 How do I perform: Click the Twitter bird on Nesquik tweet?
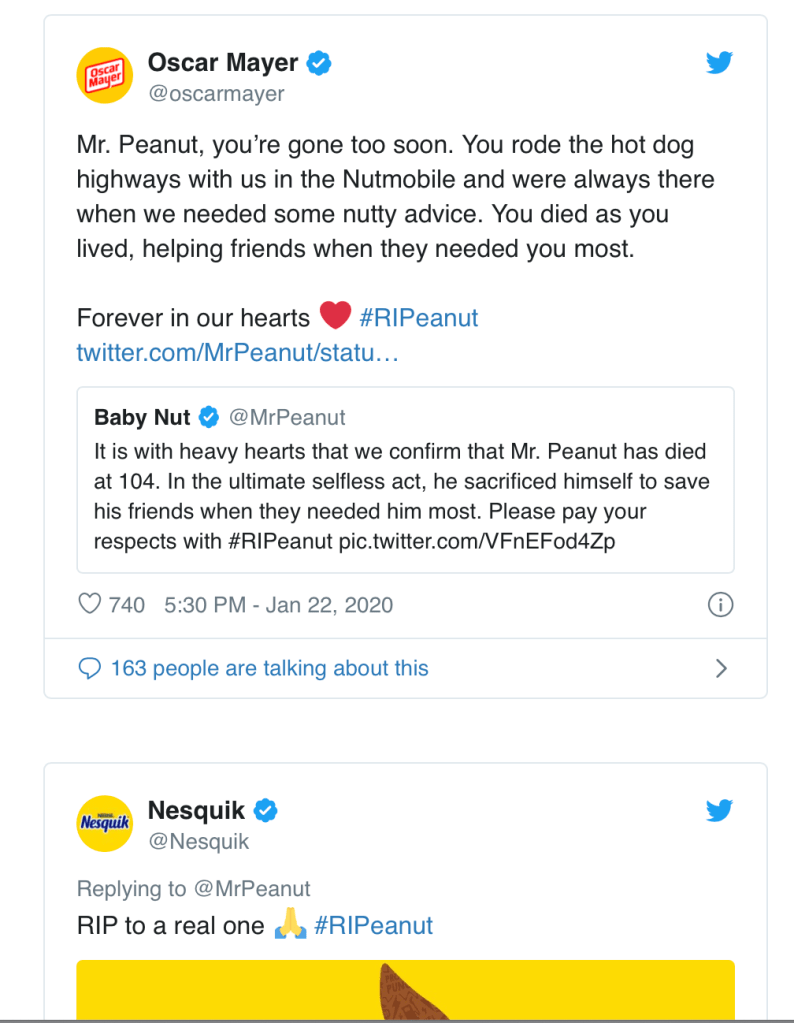719,810
